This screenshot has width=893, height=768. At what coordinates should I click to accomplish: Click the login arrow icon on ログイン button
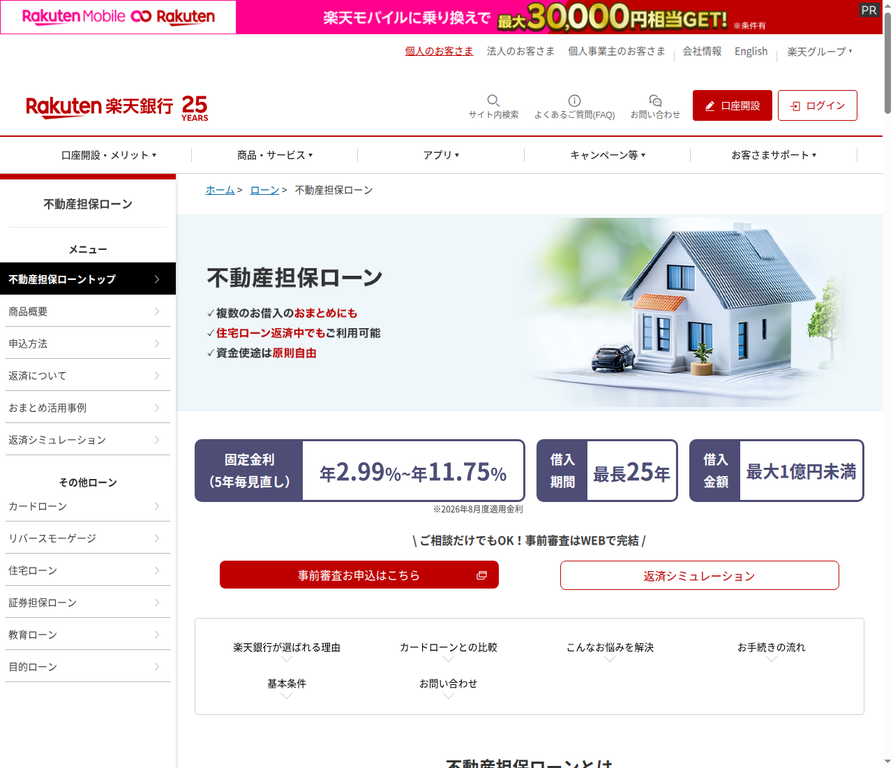coord(795,106)
